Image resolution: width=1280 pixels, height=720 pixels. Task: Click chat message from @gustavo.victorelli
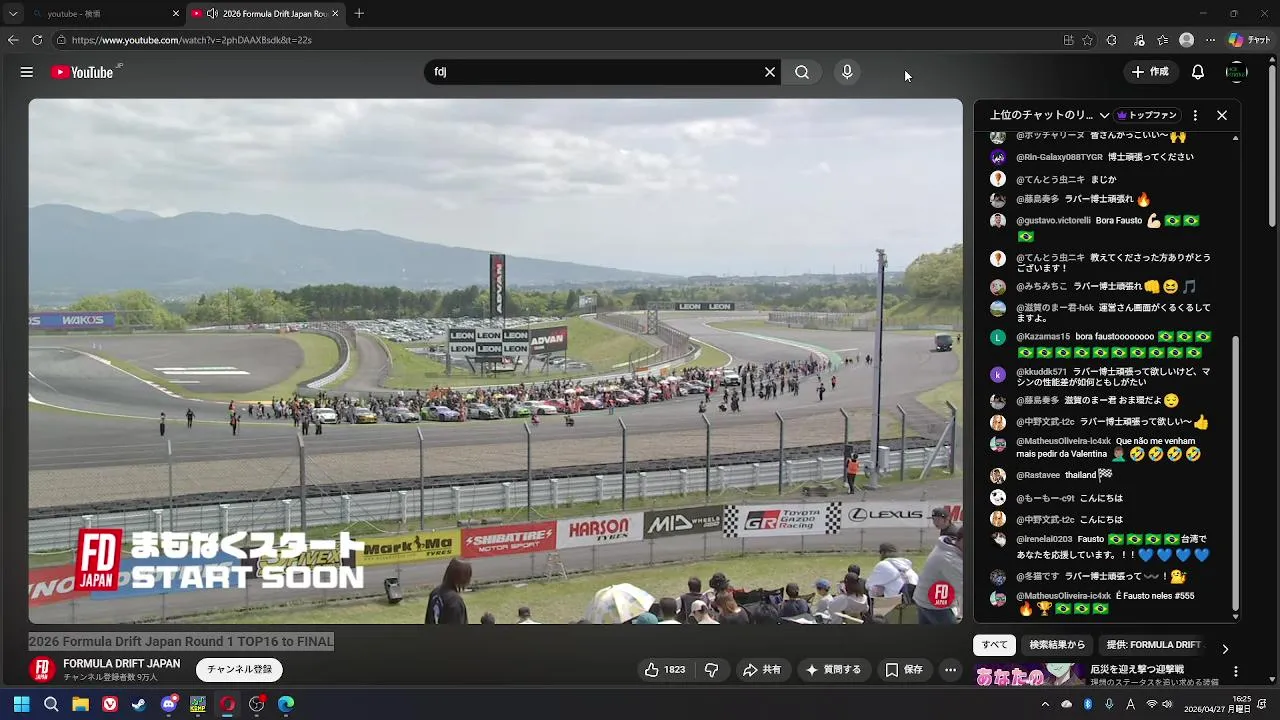[x=1106, y=228]
